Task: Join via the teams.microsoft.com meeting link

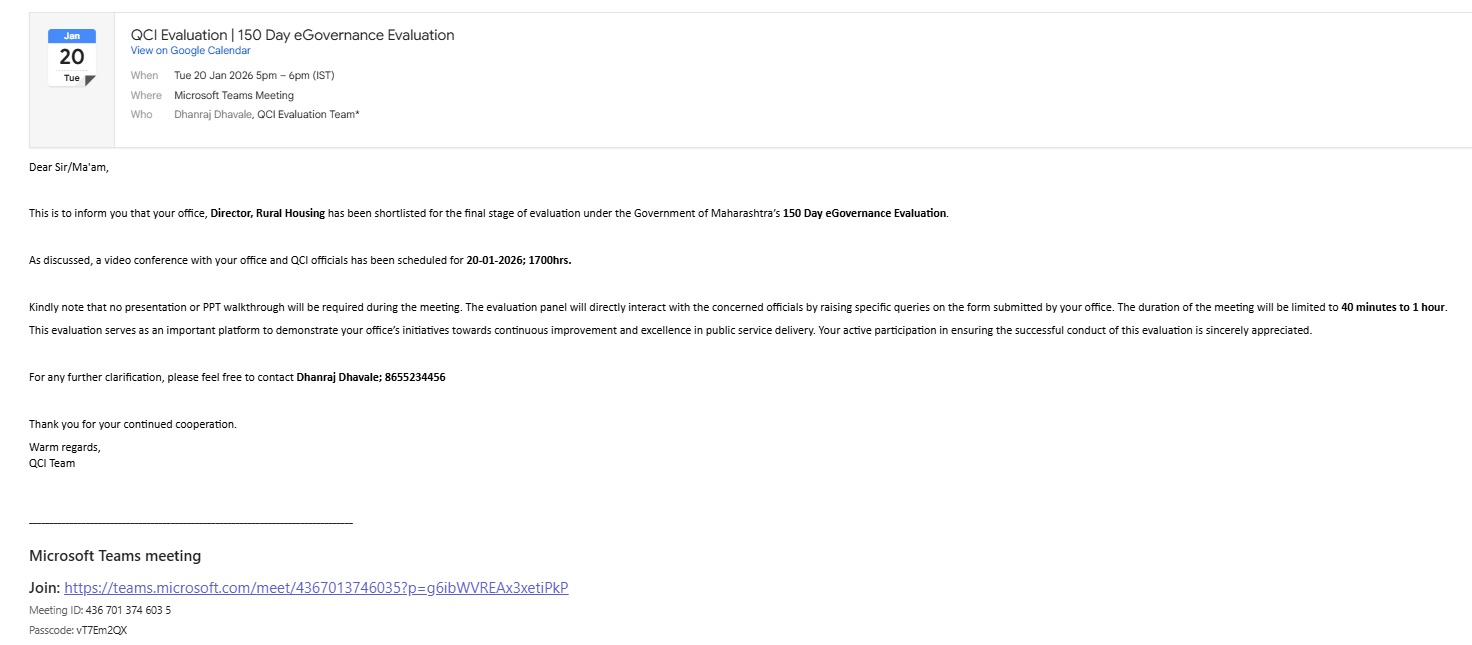Action: pos(316,588)
